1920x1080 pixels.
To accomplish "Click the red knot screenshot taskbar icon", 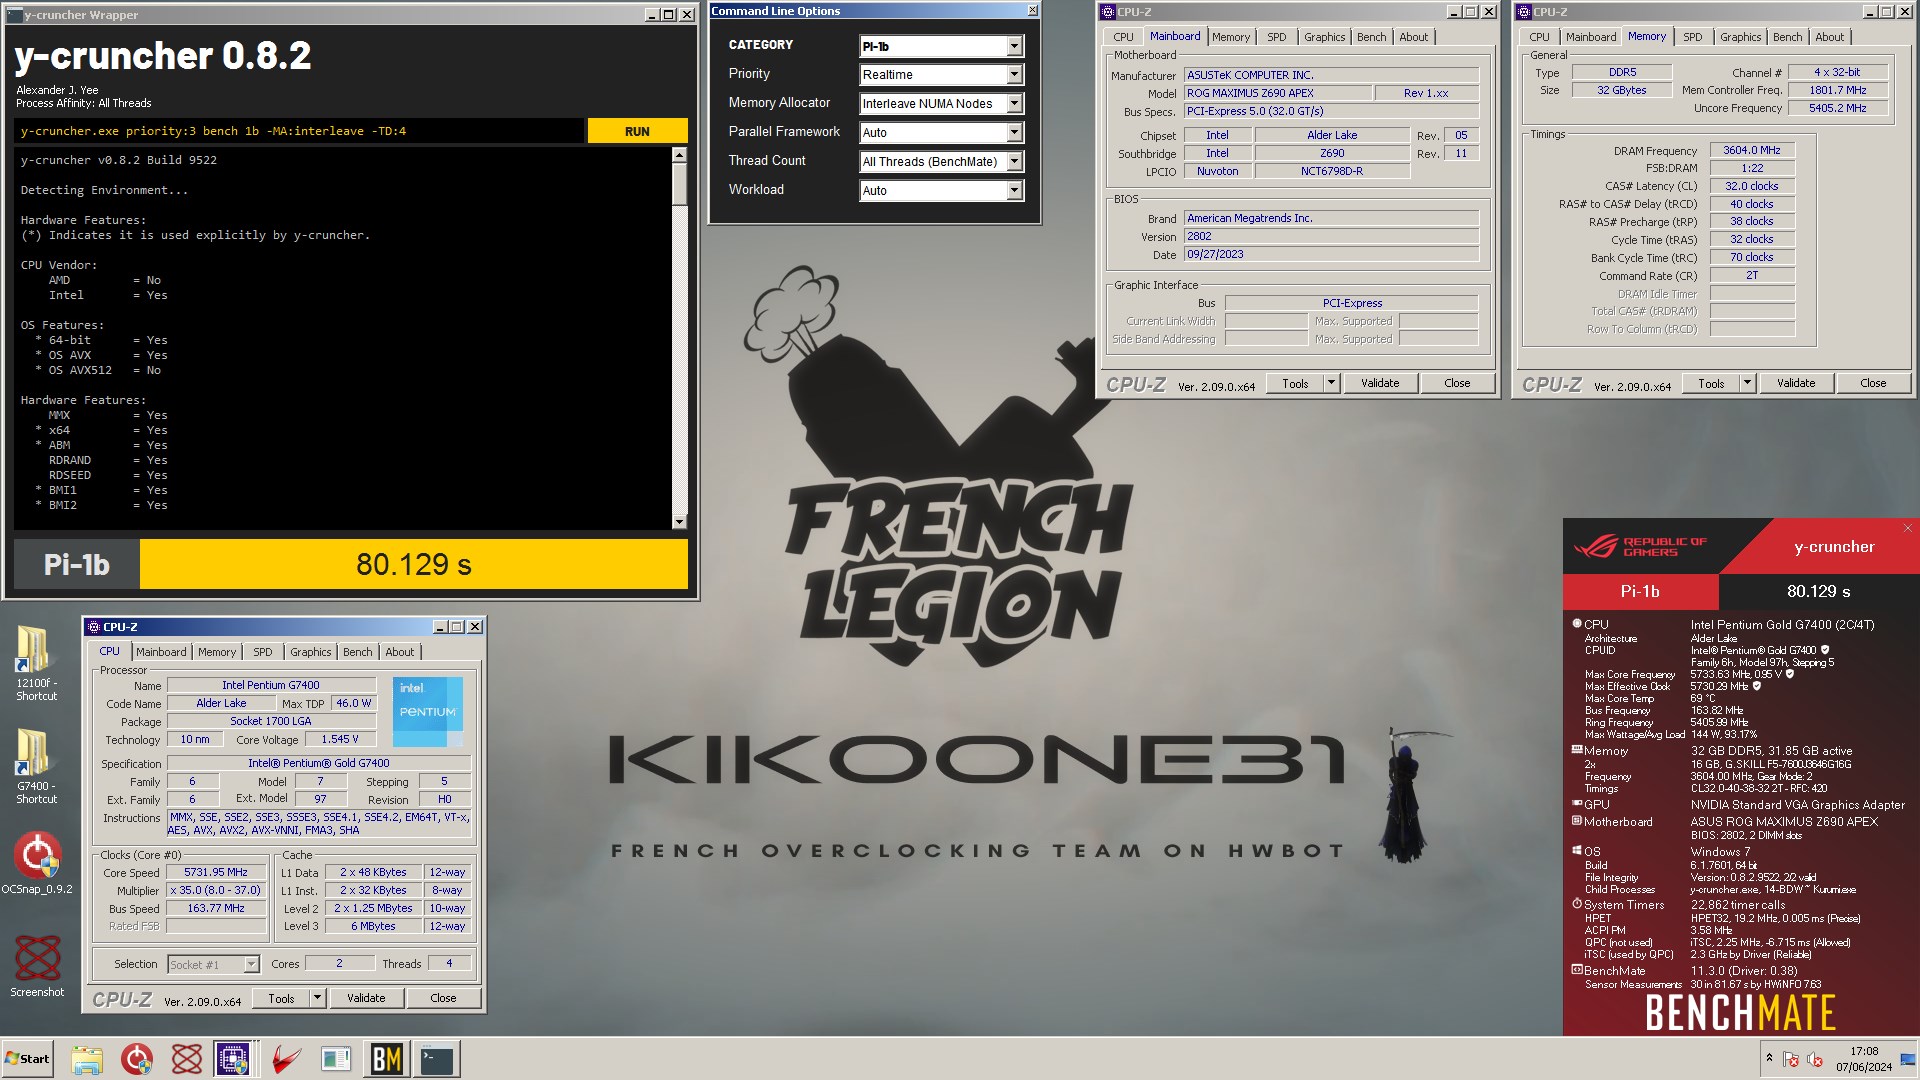I will 186,1059.
